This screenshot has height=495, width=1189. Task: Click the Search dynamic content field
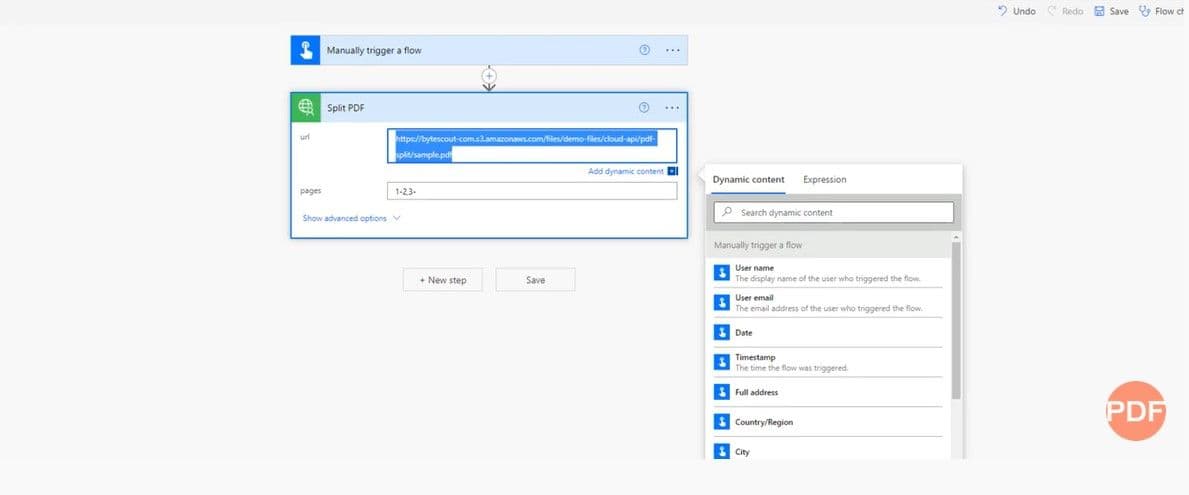[x=833, y=212]
